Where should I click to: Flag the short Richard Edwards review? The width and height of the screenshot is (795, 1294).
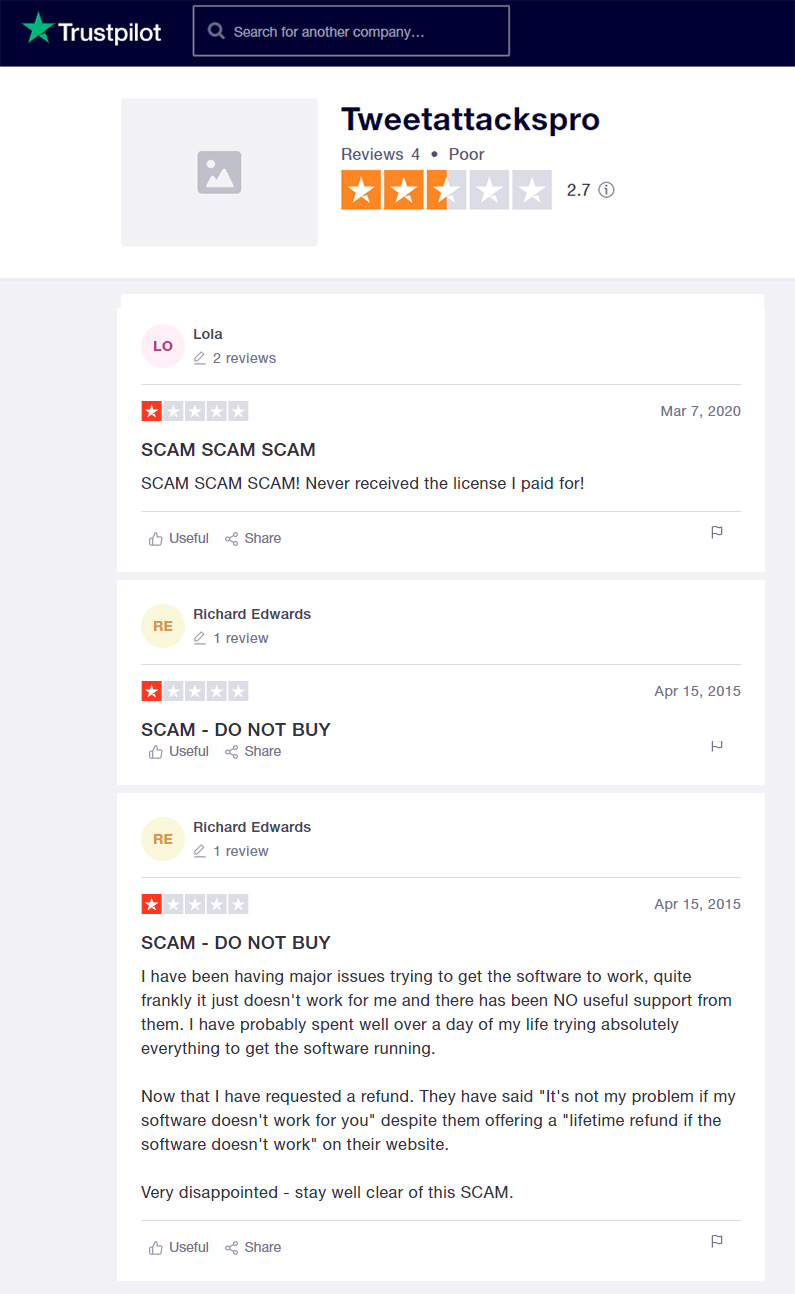click(717, 746)
